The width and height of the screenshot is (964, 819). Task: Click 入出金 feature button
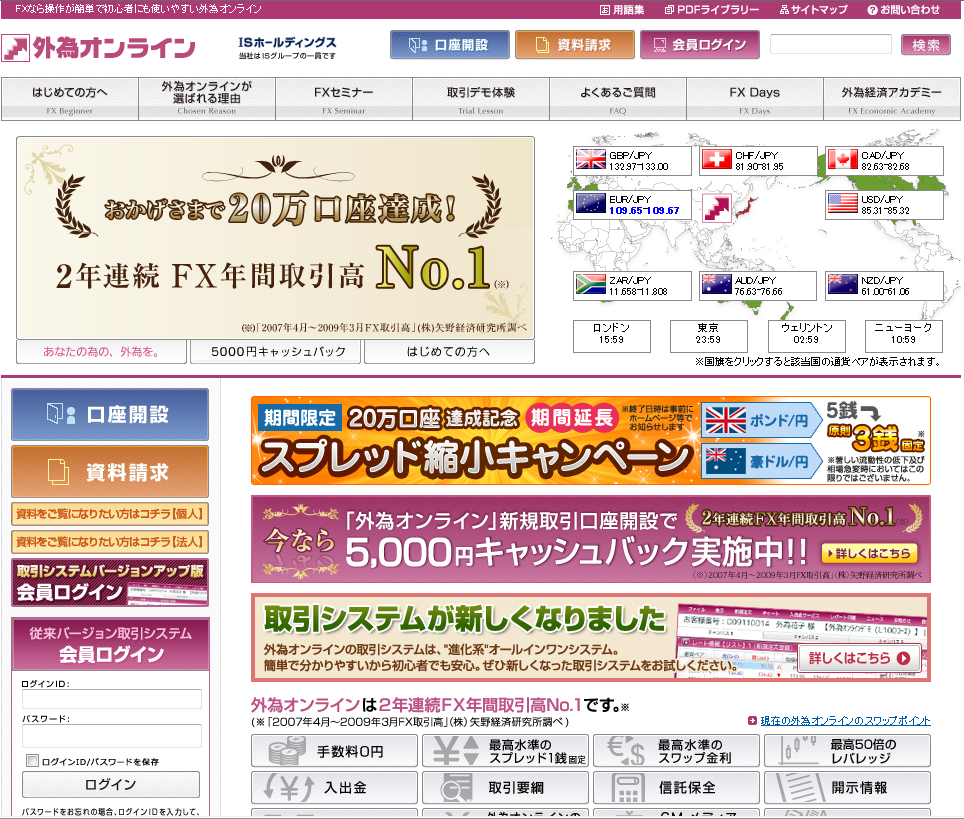(334, 788)
